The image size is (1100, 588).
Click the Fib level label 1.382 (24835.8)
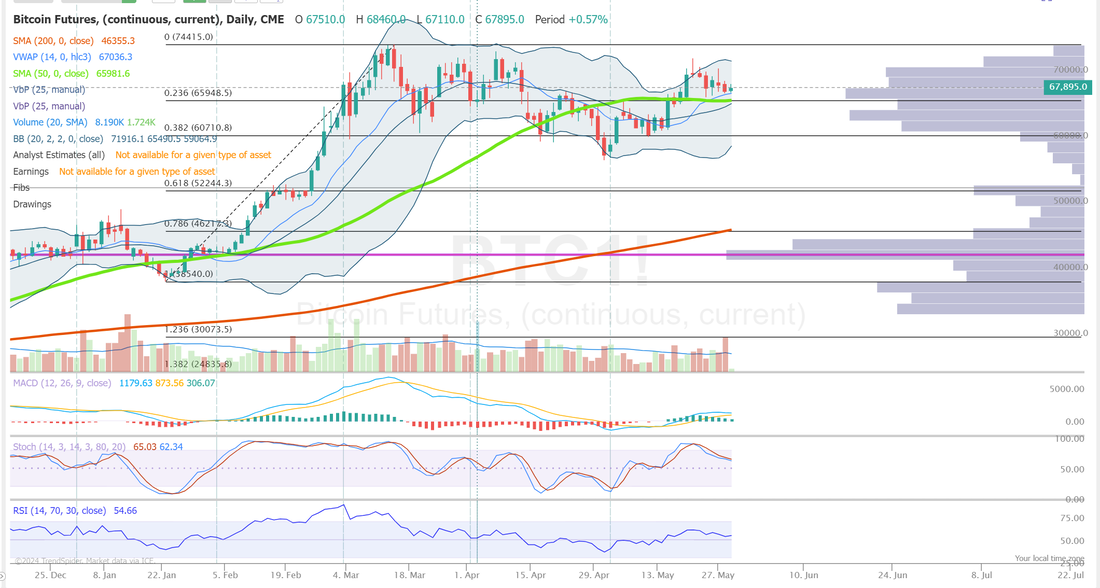pos(198,364)
